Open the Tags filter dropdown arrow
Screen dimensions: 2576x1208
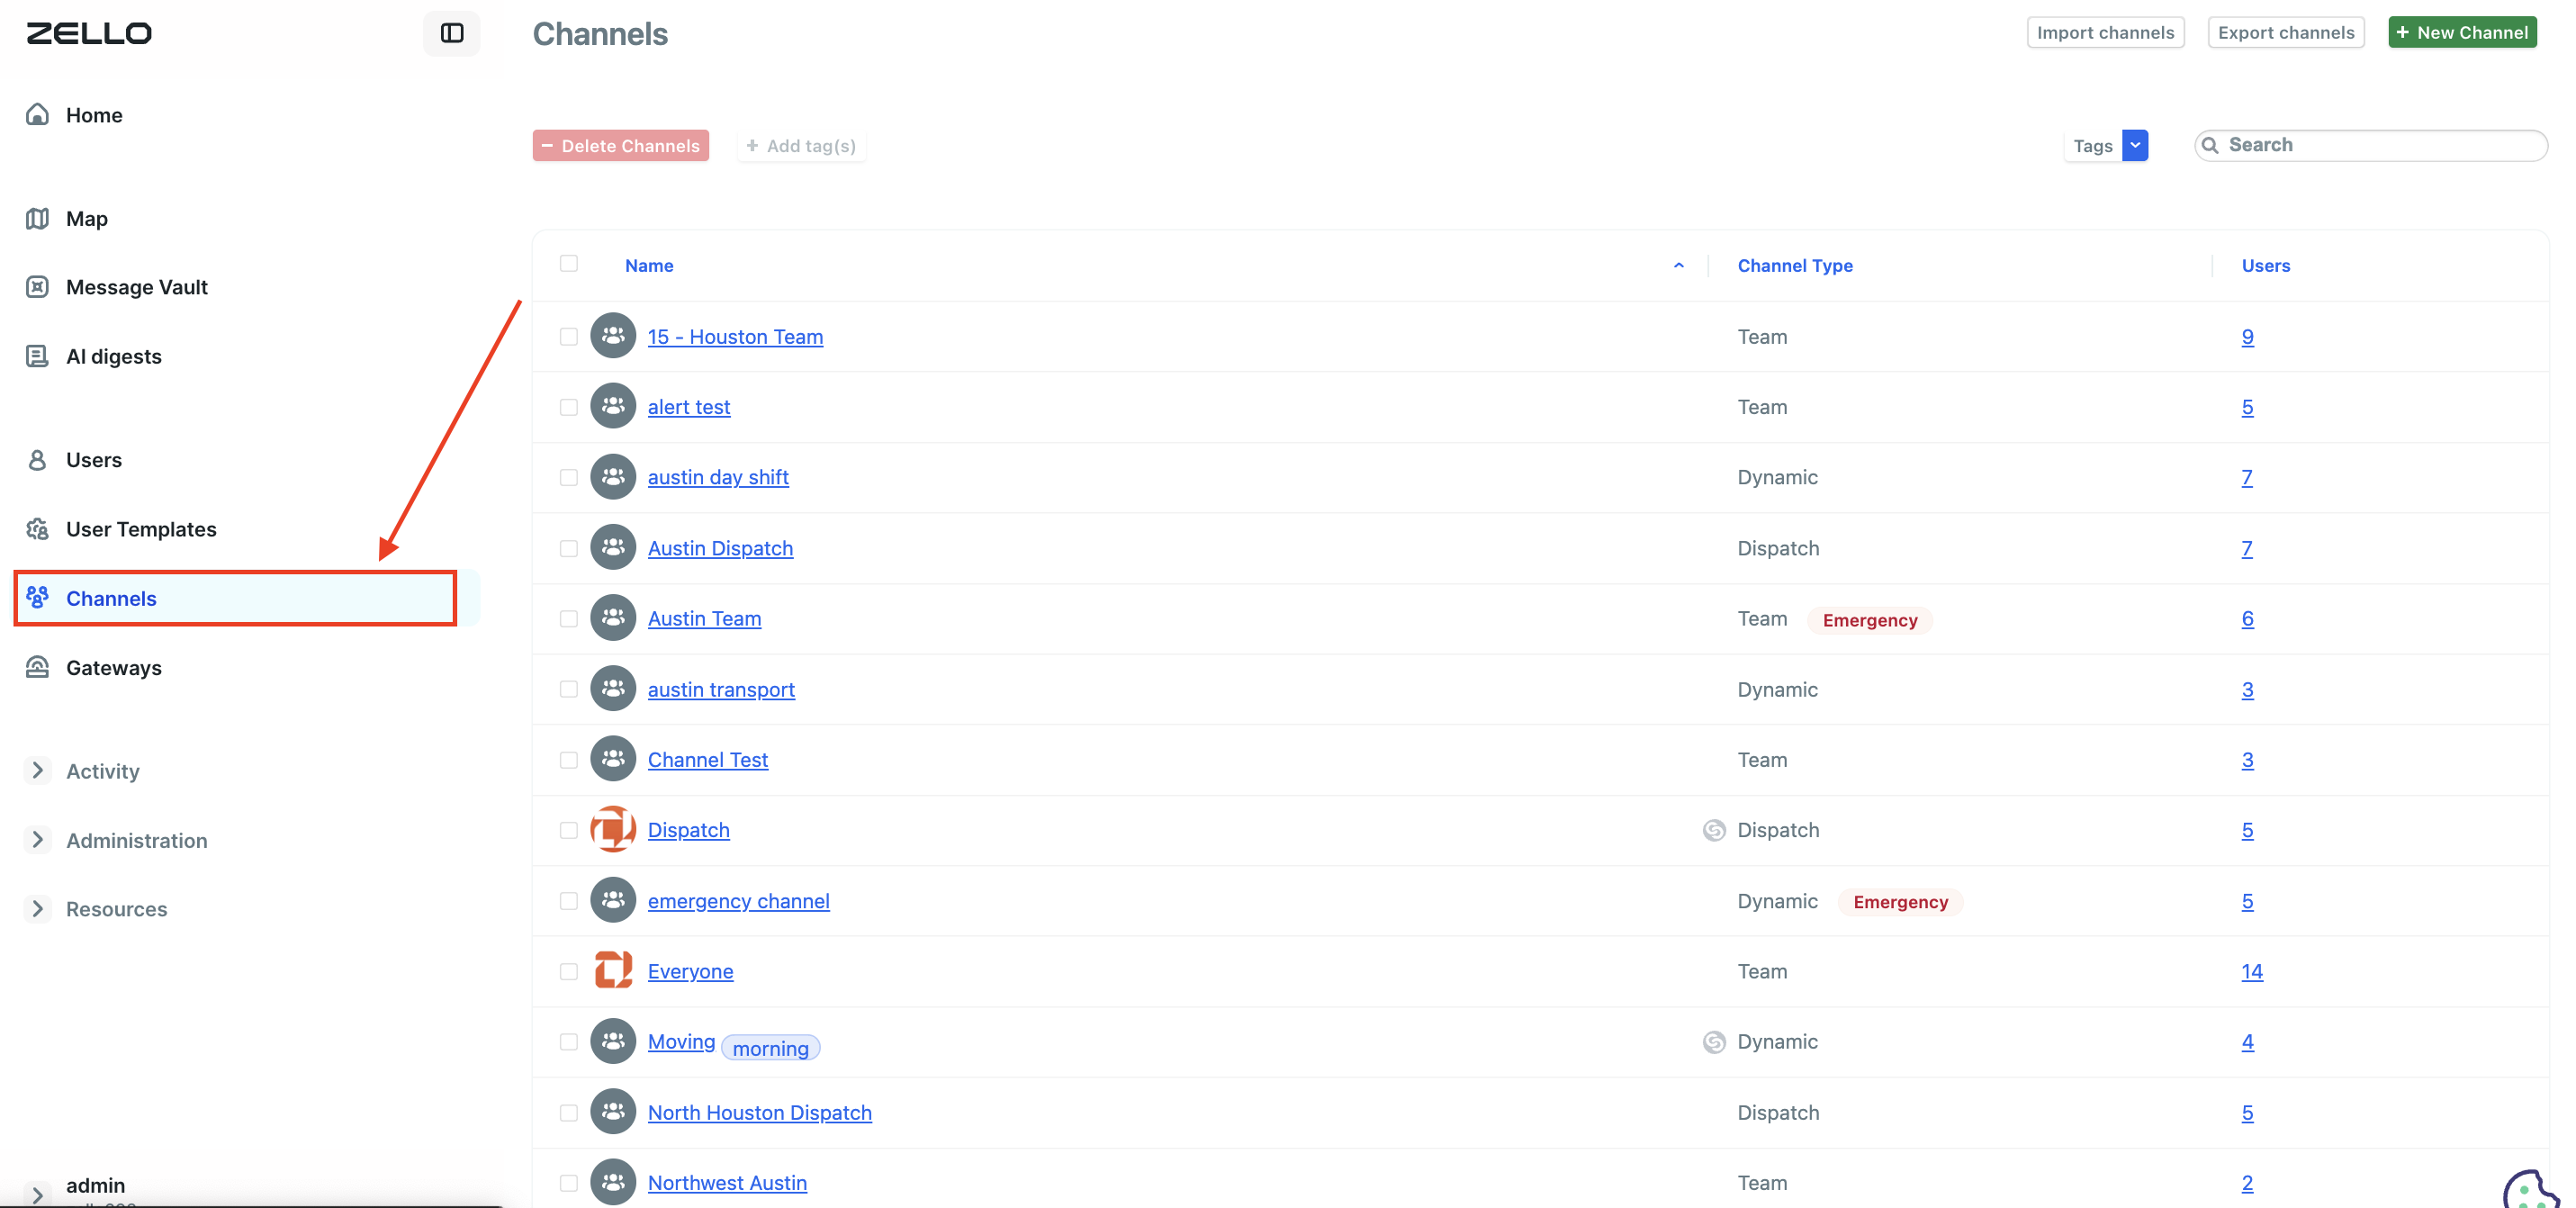(x=2135, y=145)
